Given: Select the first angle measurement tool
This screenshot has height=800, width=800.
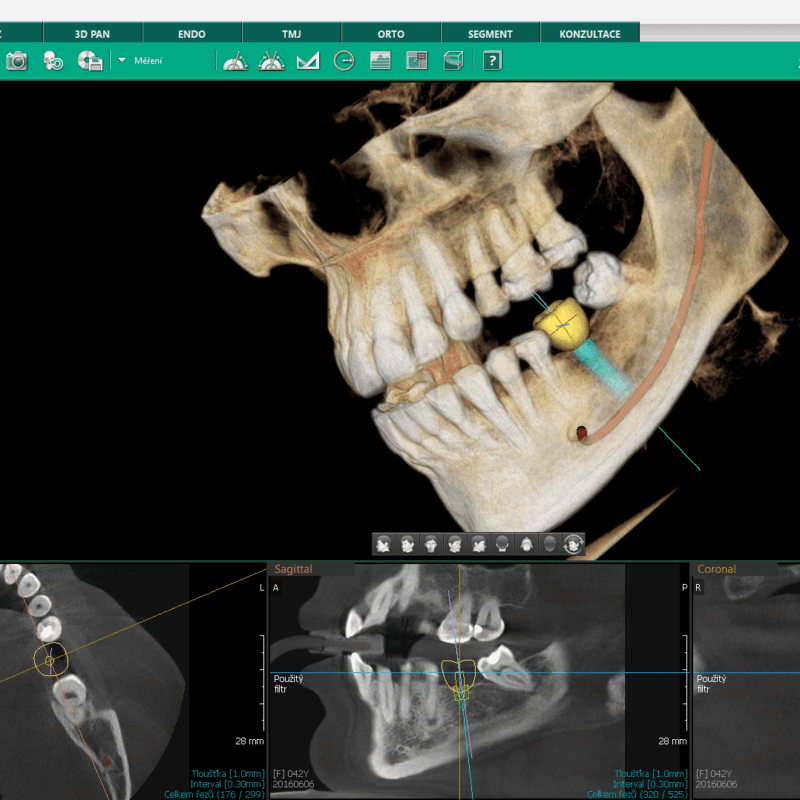Looking at the screenshot, I should [234, 61].
